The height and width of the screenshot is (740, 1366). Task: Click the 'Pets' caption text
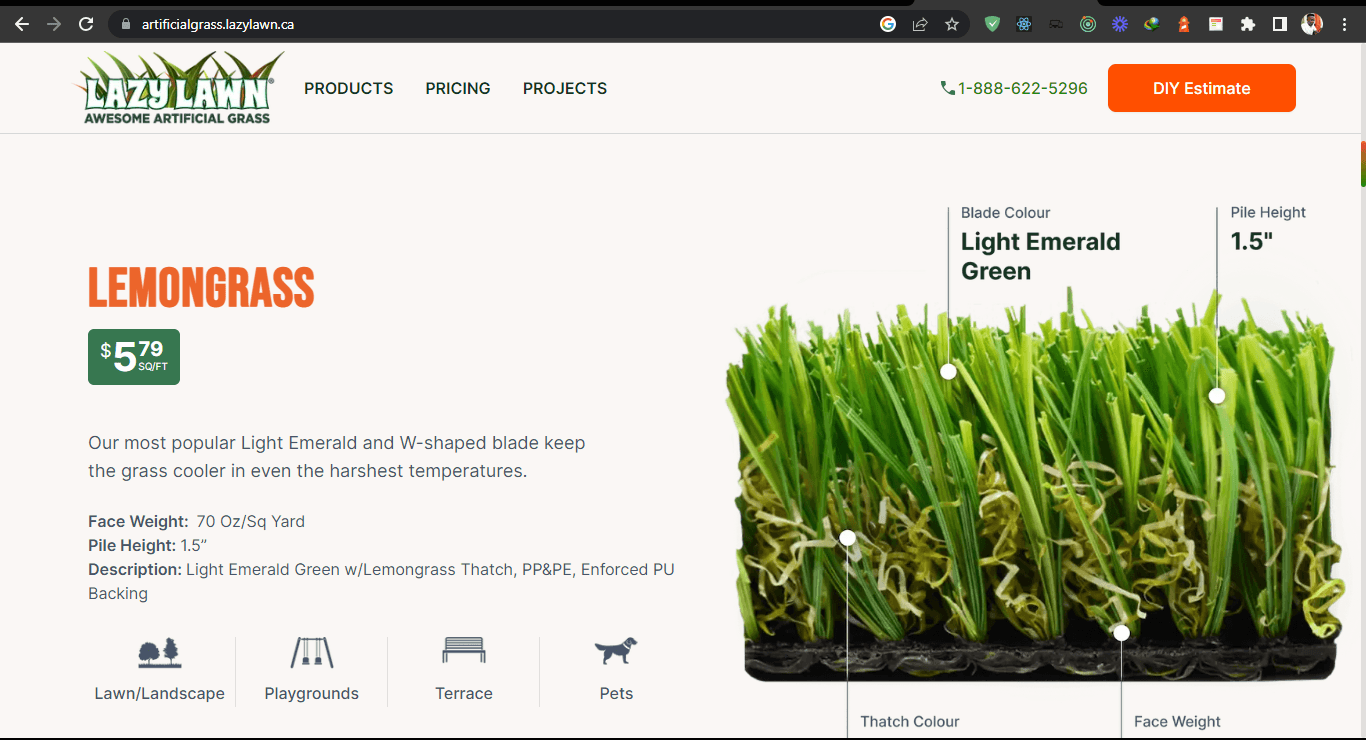[x=616, y=693]
